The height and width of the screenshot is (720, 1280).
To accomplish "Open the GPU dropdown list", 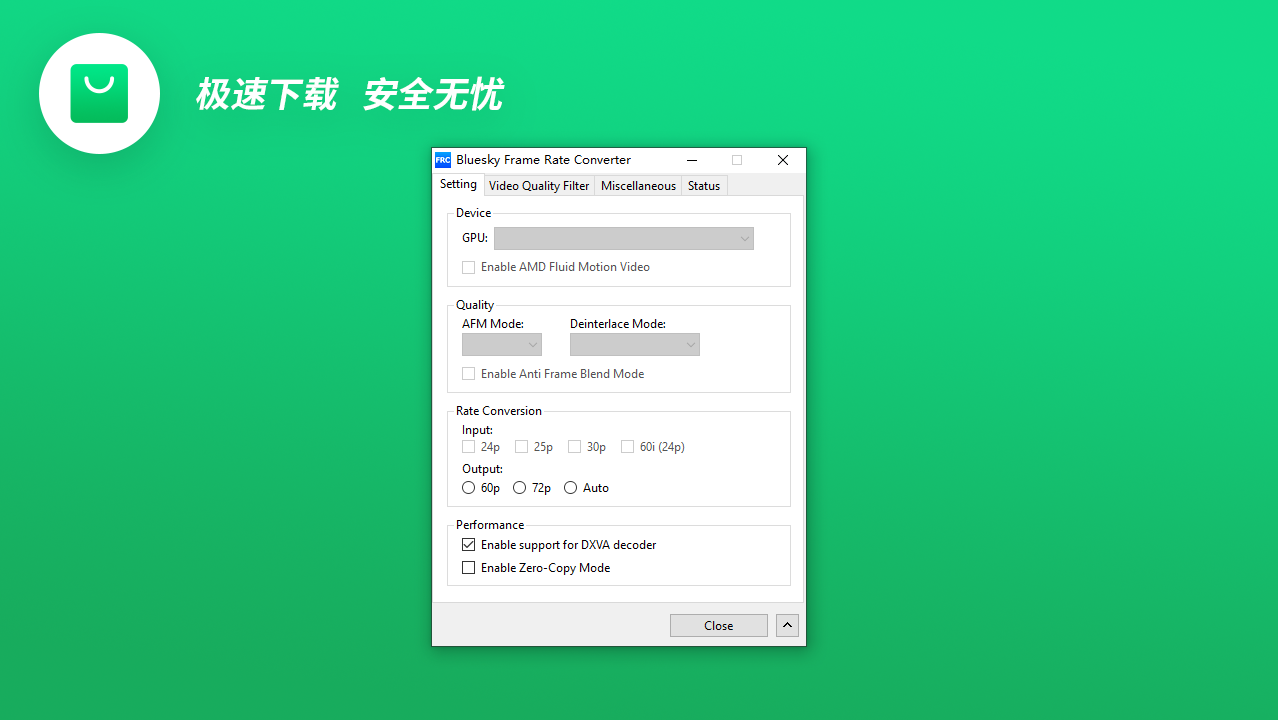I will pyautogui.click(x=623, y=239).
